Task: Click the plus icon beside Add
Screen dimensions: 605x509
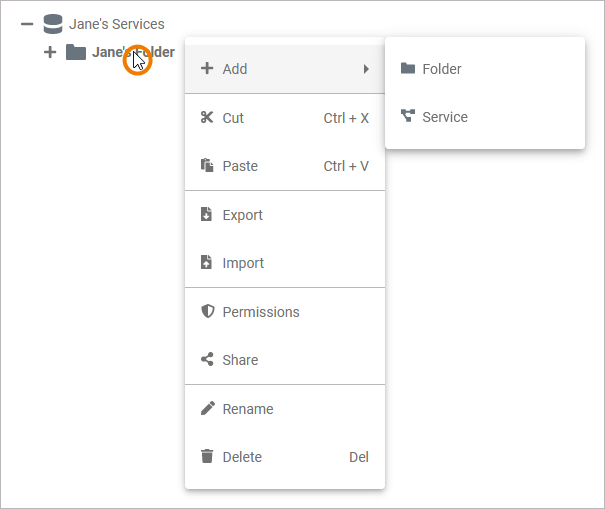Action: tap(207, 69)
